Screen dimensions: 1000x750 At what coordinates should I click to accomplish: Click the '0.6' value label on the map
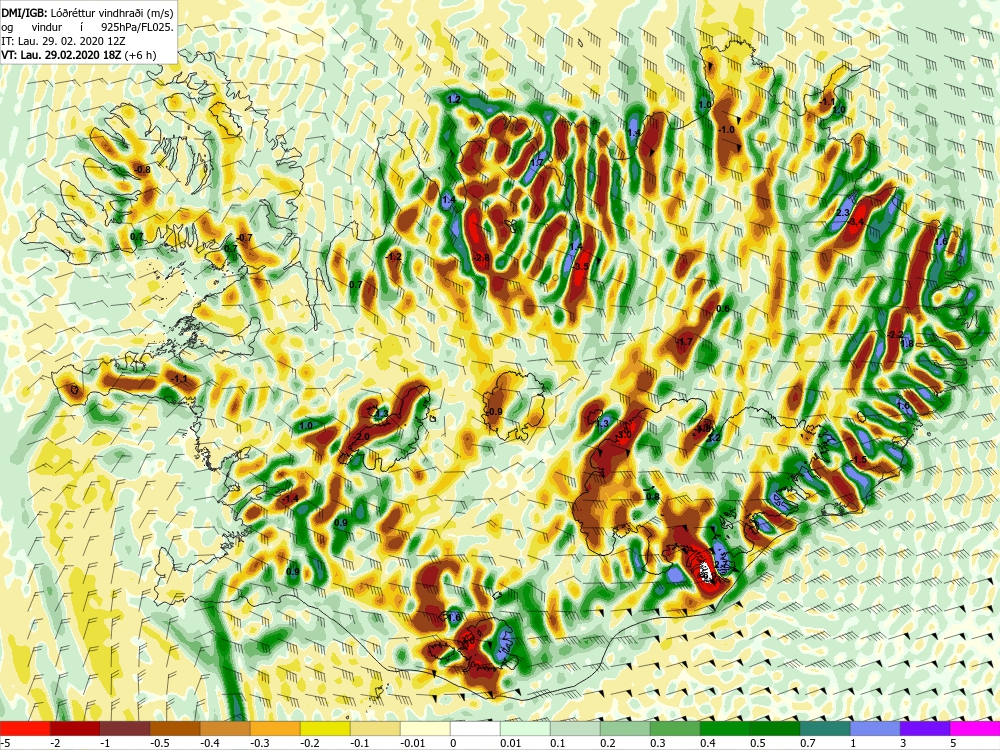[723, 309]
